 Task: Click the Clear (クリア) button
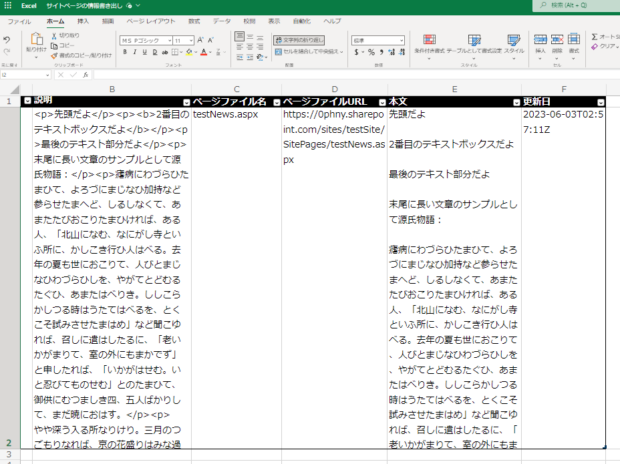point(604,47)
